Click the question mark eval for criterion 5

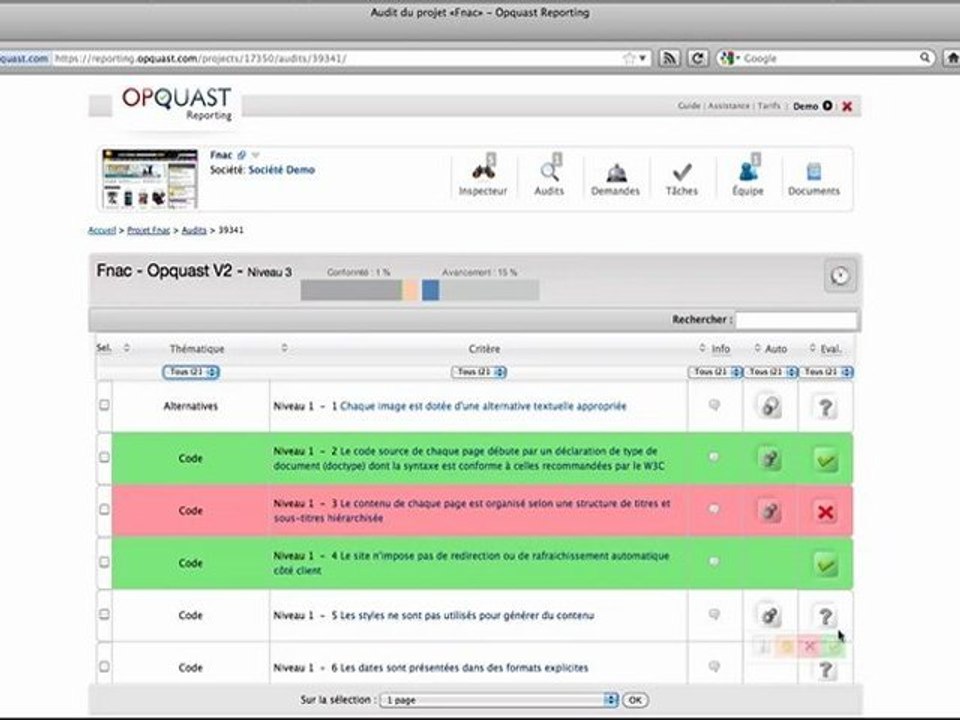pos(825,616)
